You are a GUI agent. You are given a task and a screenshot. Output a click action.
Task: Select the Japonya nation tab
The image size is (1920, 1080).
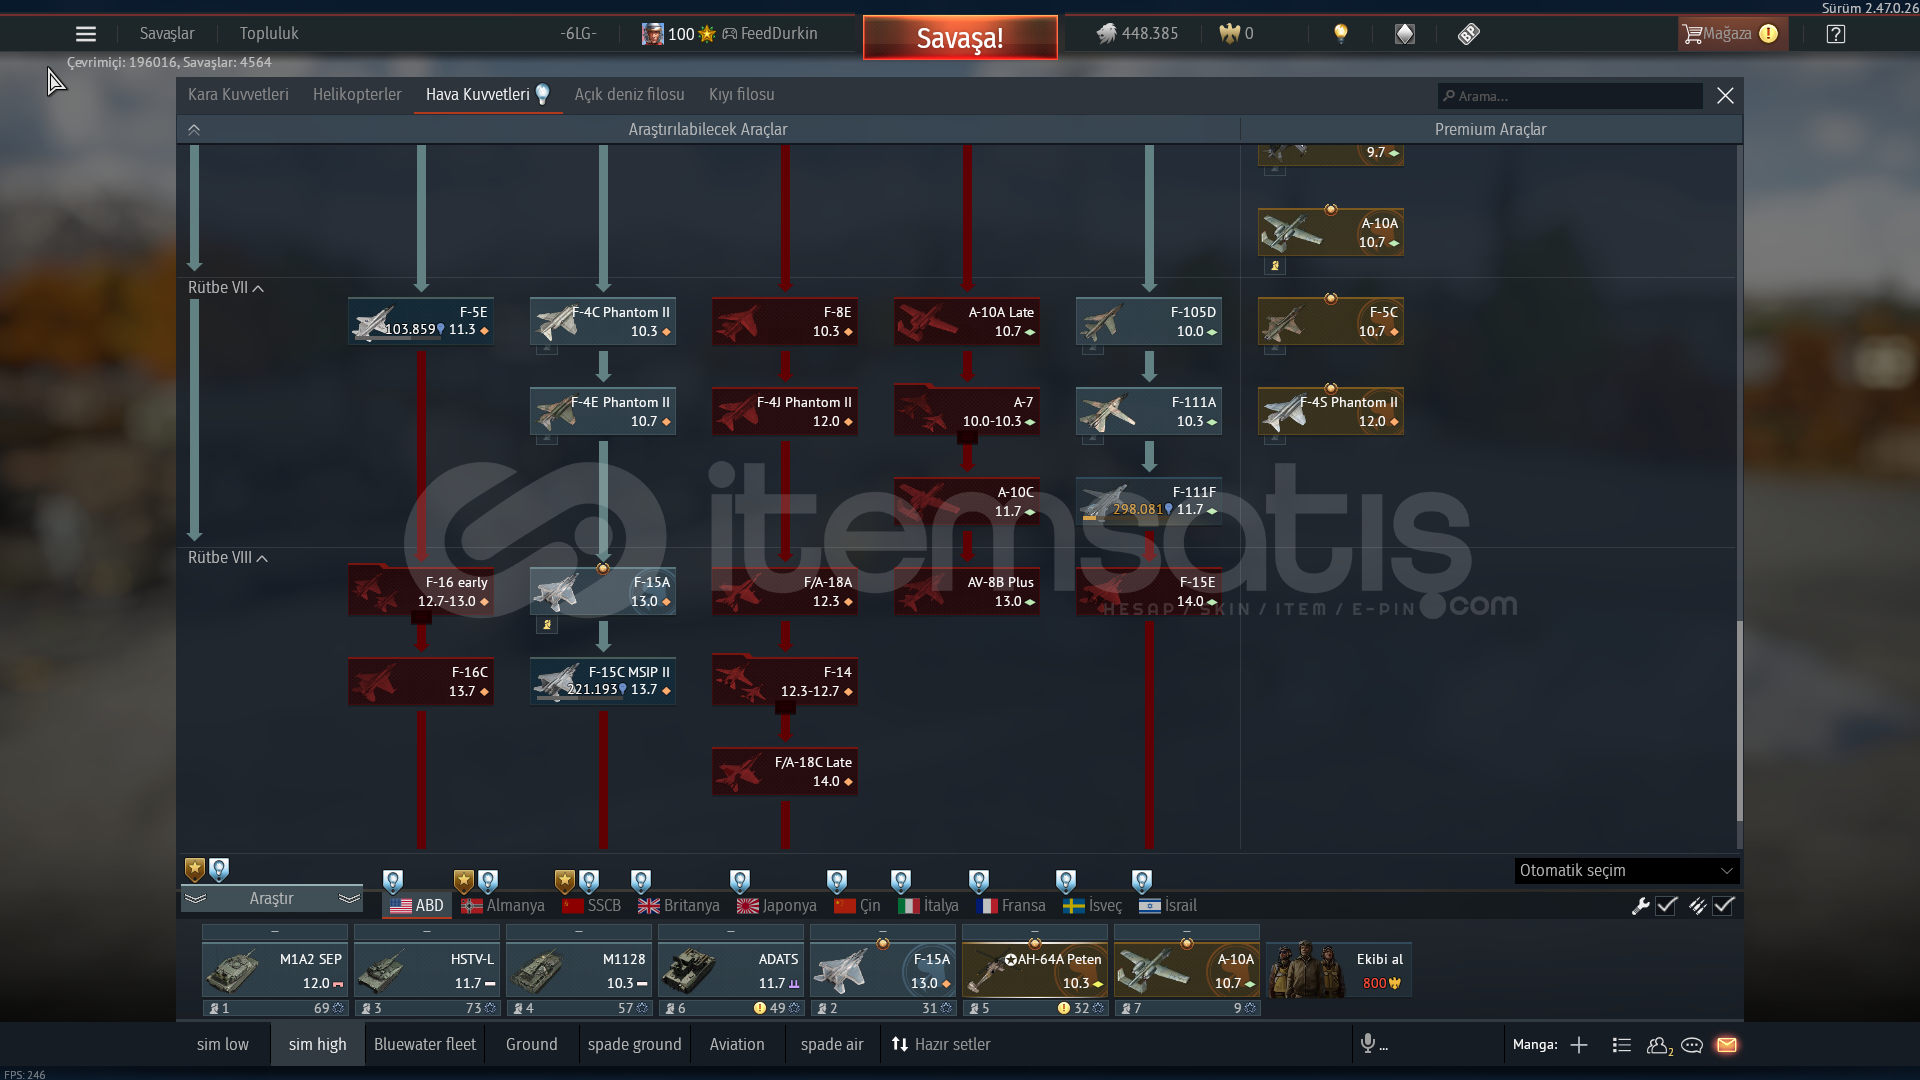click(777, 906)
